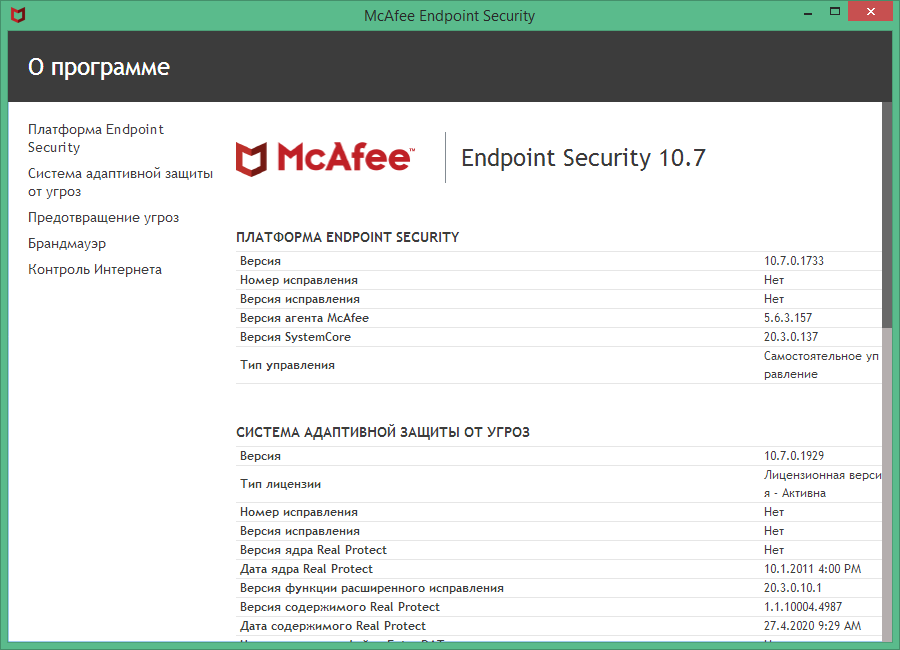Click 'Версия SystemCore' row label

(295, 337)
